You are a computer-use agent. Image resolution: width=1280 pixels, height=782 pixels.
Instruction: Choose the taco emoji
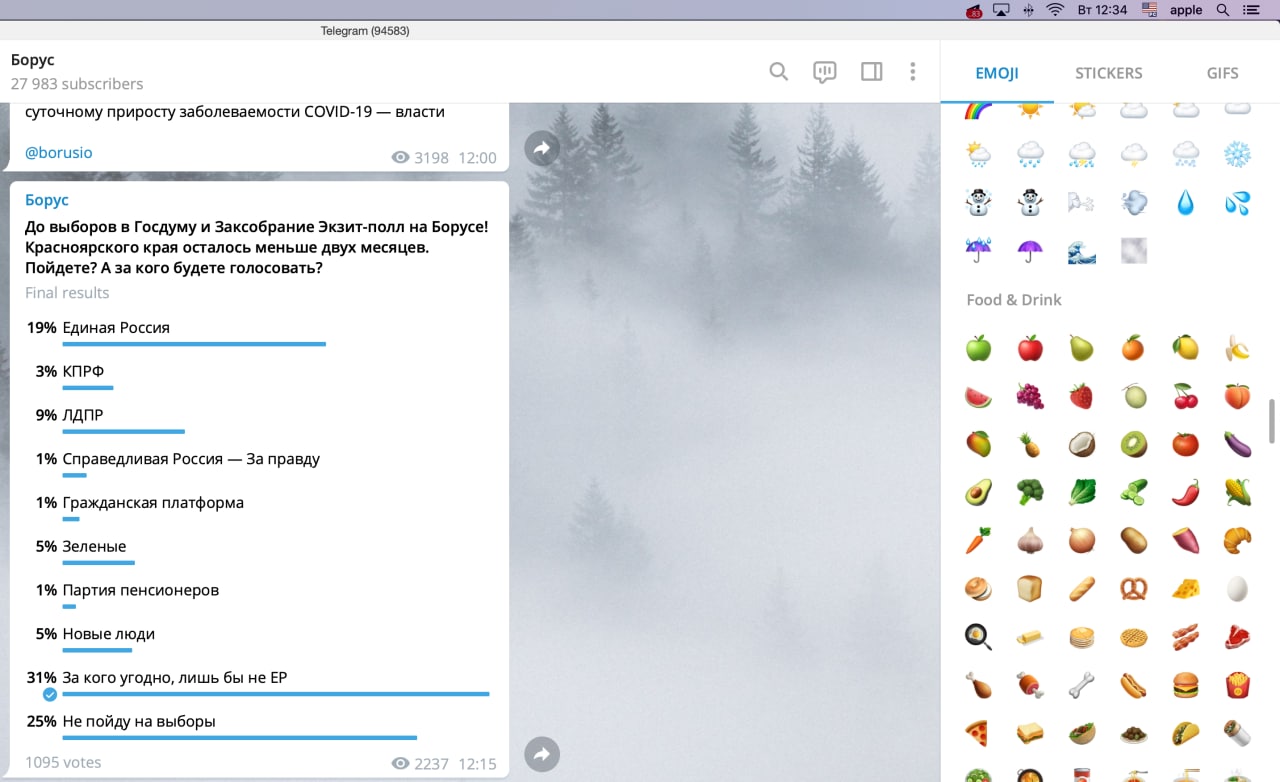click(1185, 733)
